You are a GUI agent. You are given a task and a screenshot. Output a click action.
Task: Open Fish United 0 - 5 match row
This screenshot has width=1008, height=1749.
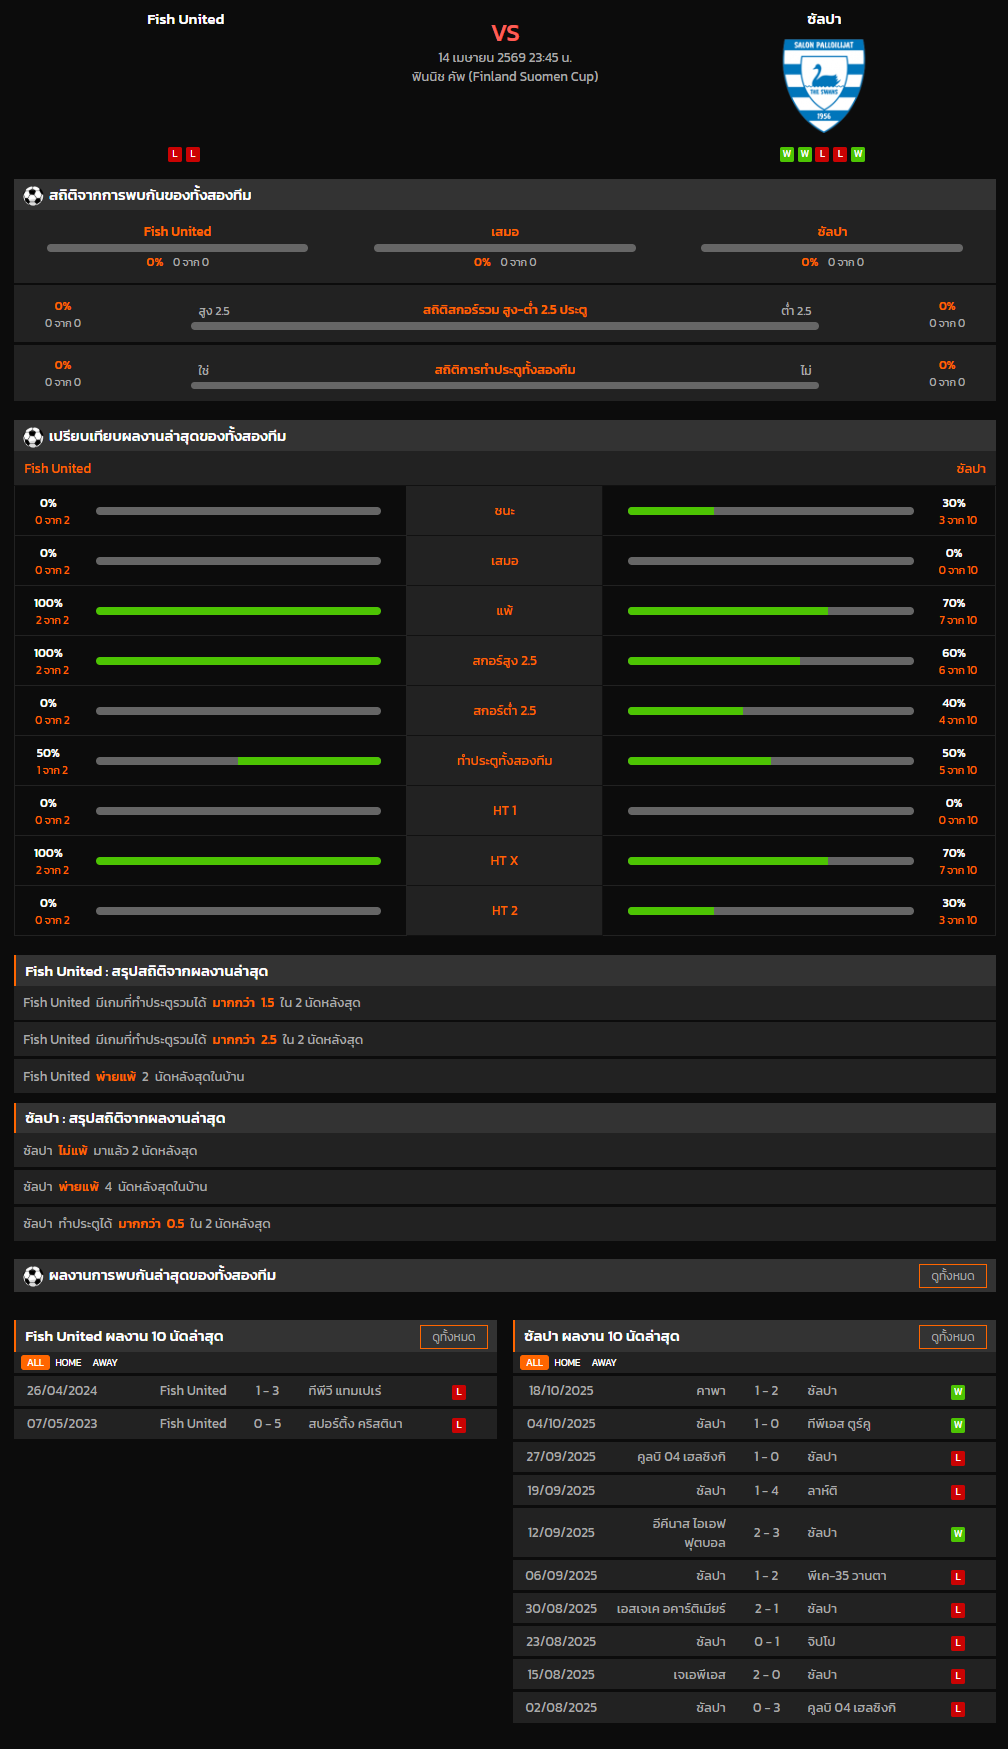pyautogui.click(x=255, y=1424)
